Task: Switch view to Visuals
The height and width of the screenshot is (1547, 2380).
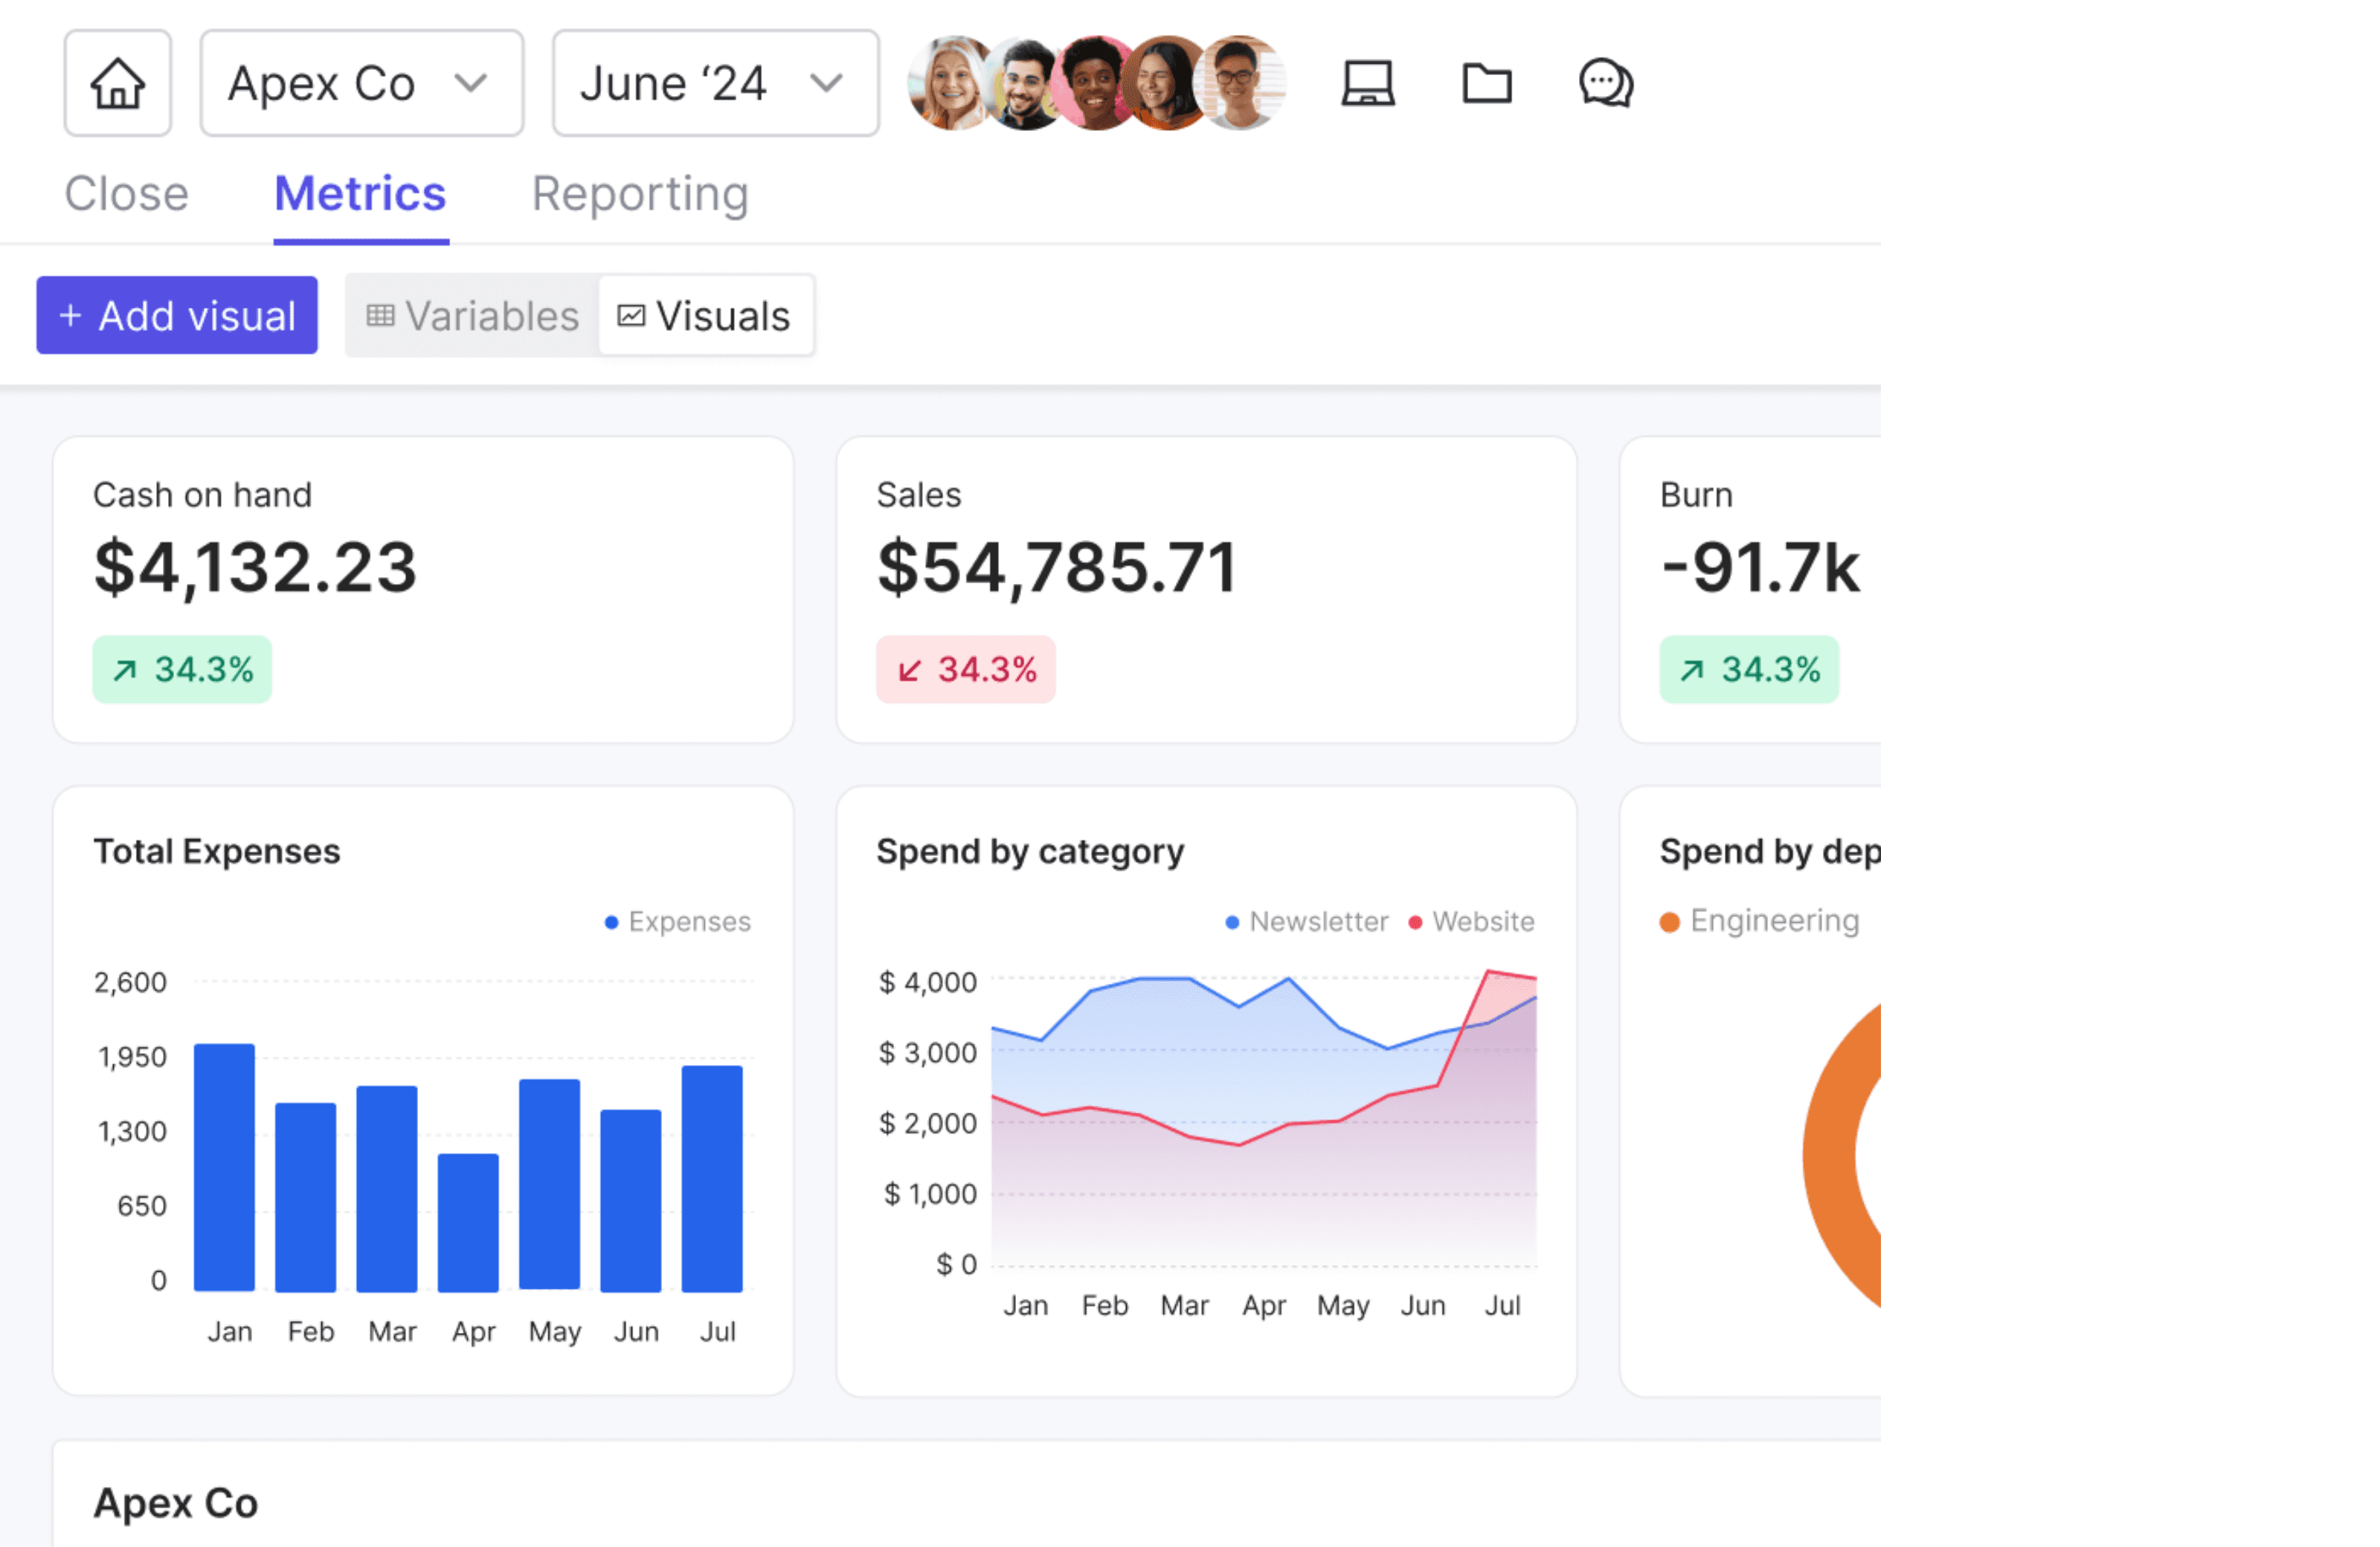Action: (706, 316)
